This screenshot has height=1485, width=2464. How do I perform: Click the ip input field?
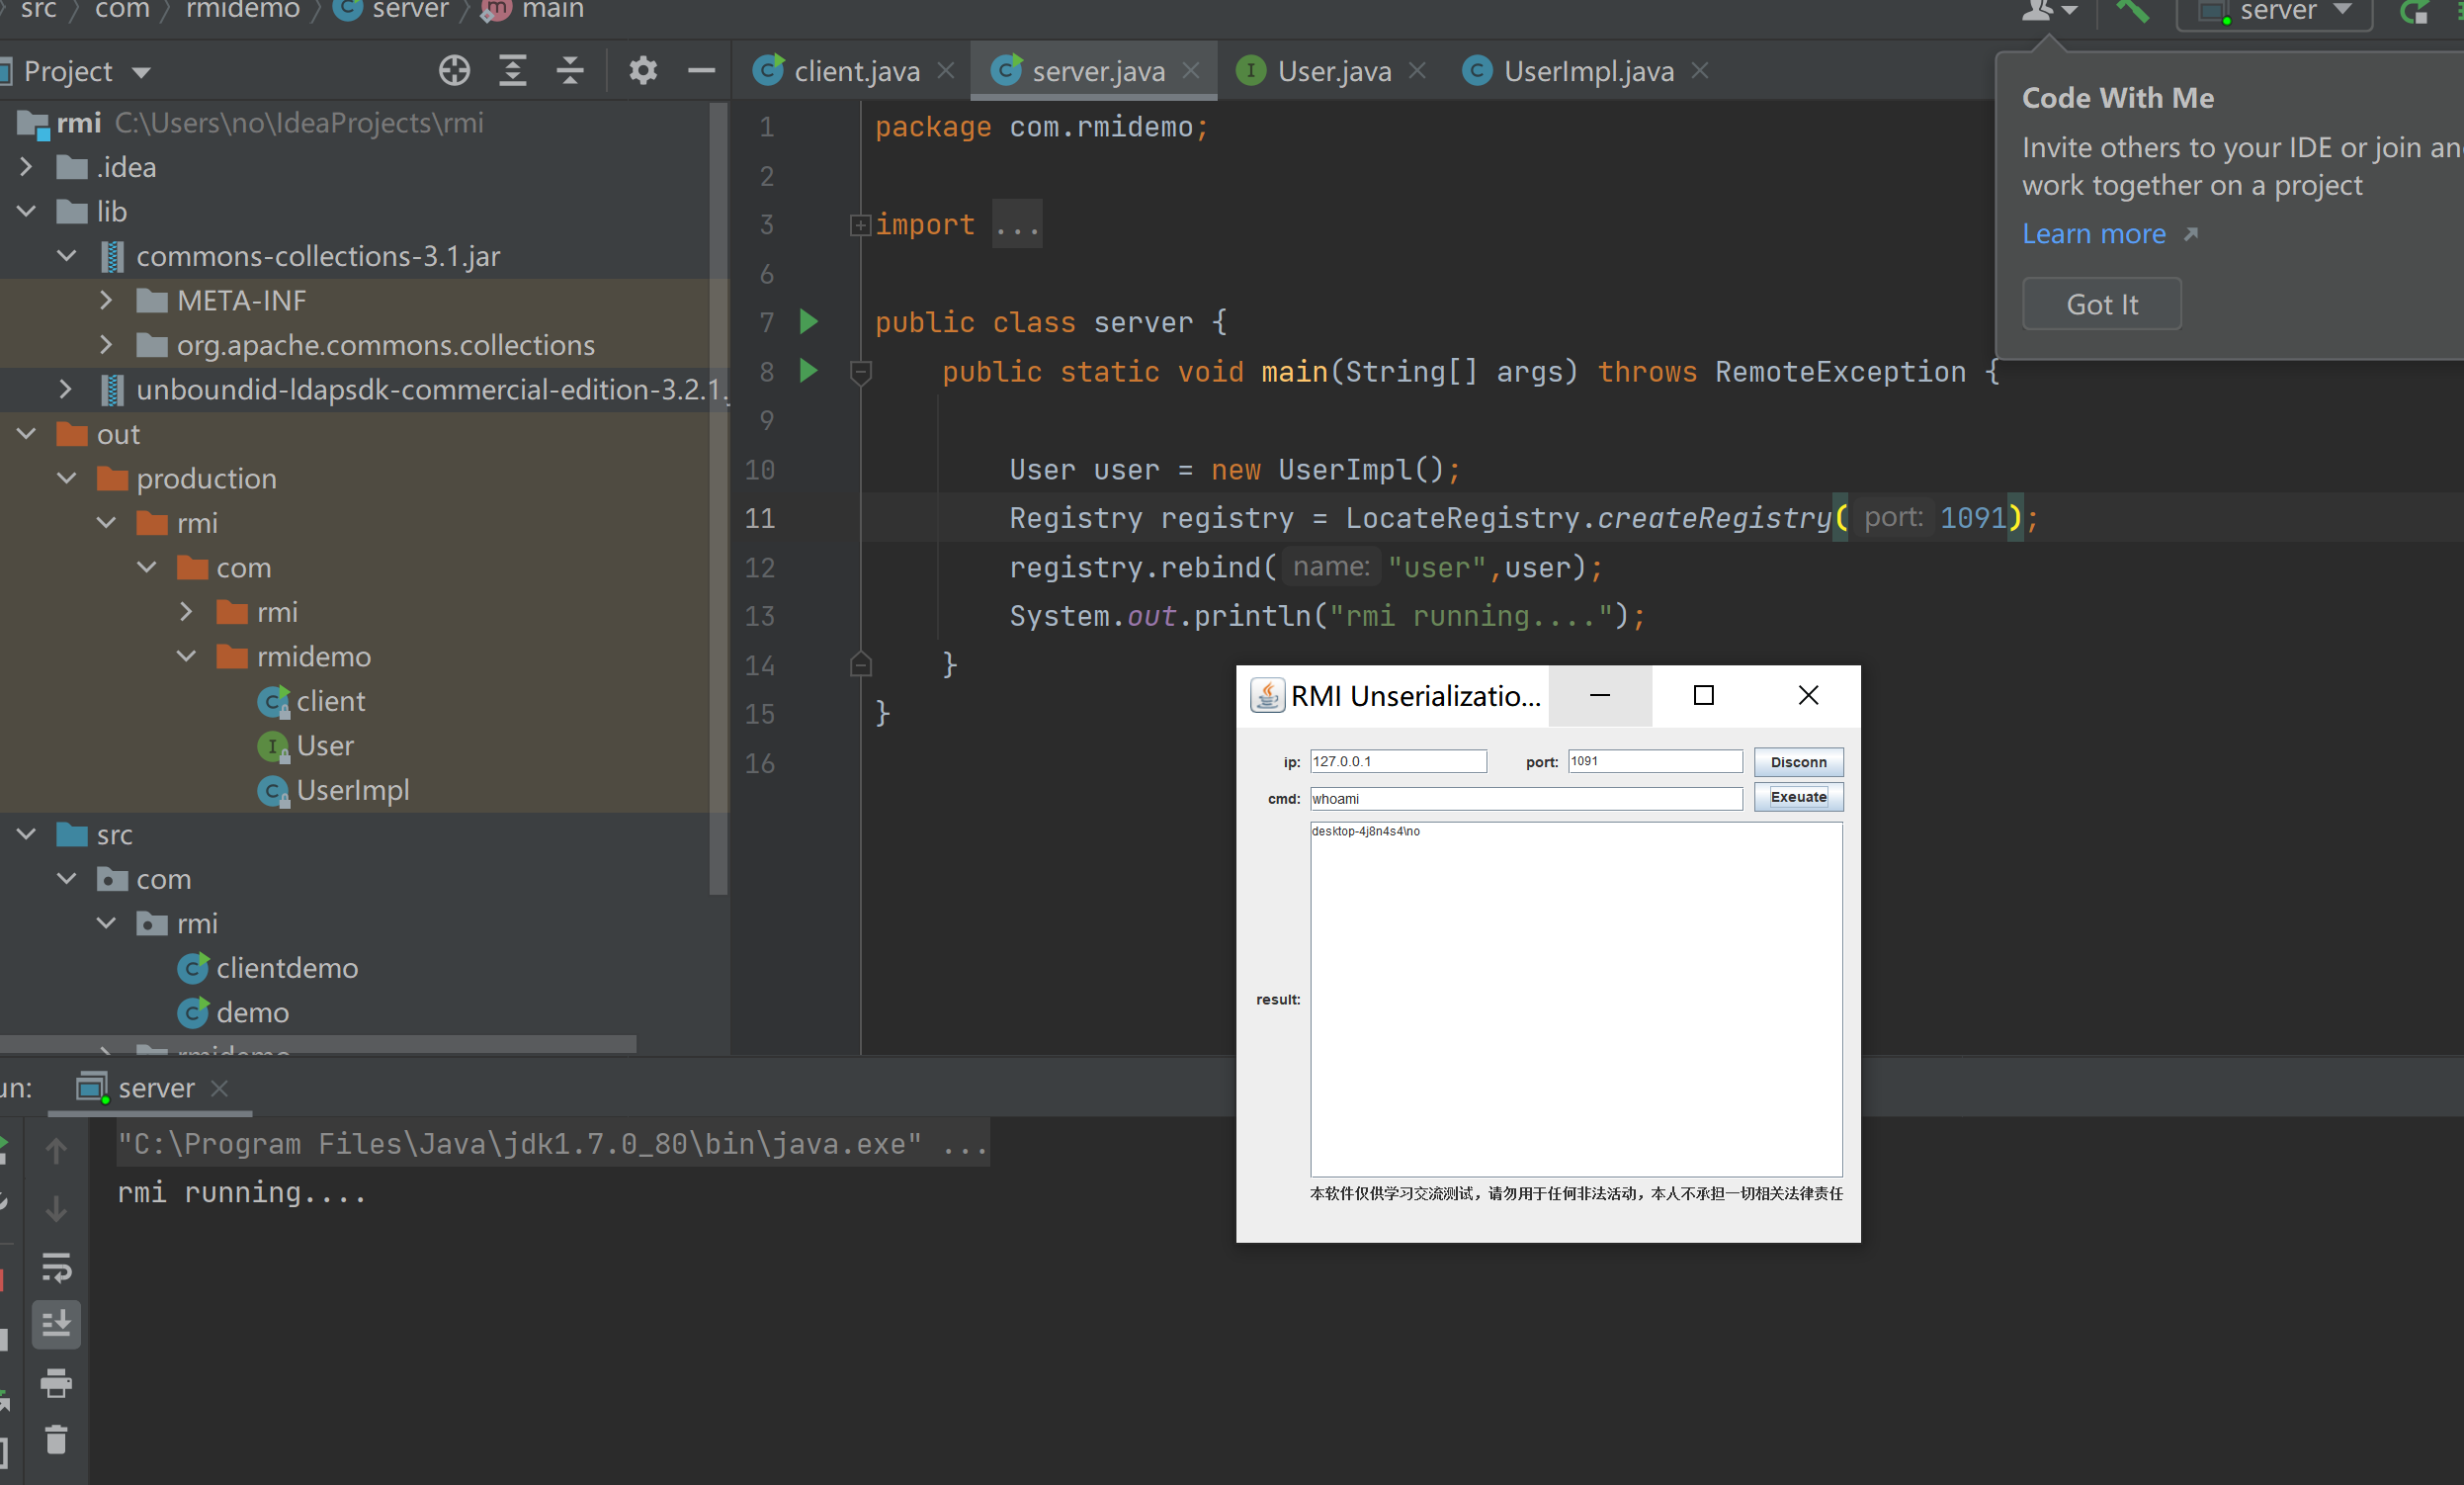(x=1398, y=762)
